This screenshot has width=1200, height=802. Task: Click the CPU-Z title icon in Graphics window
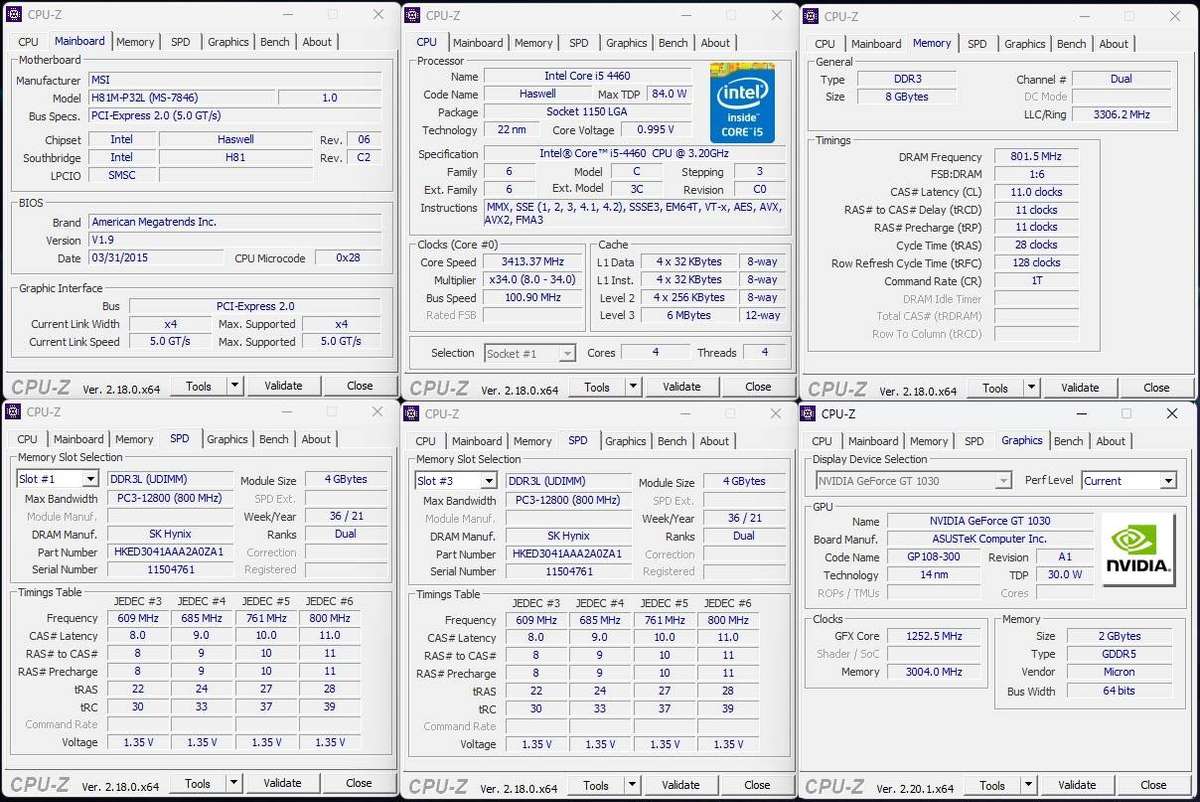point(808,413)
